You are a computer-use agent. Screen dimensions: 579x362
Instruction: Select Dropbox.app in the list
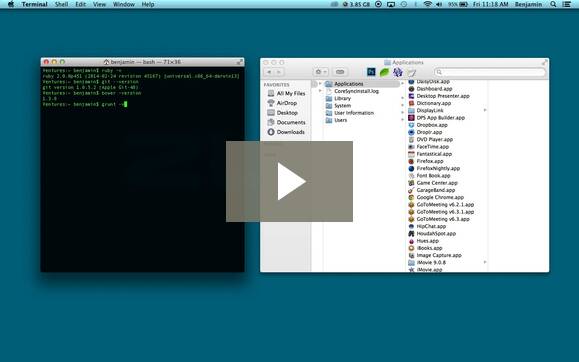coord(428,125)
